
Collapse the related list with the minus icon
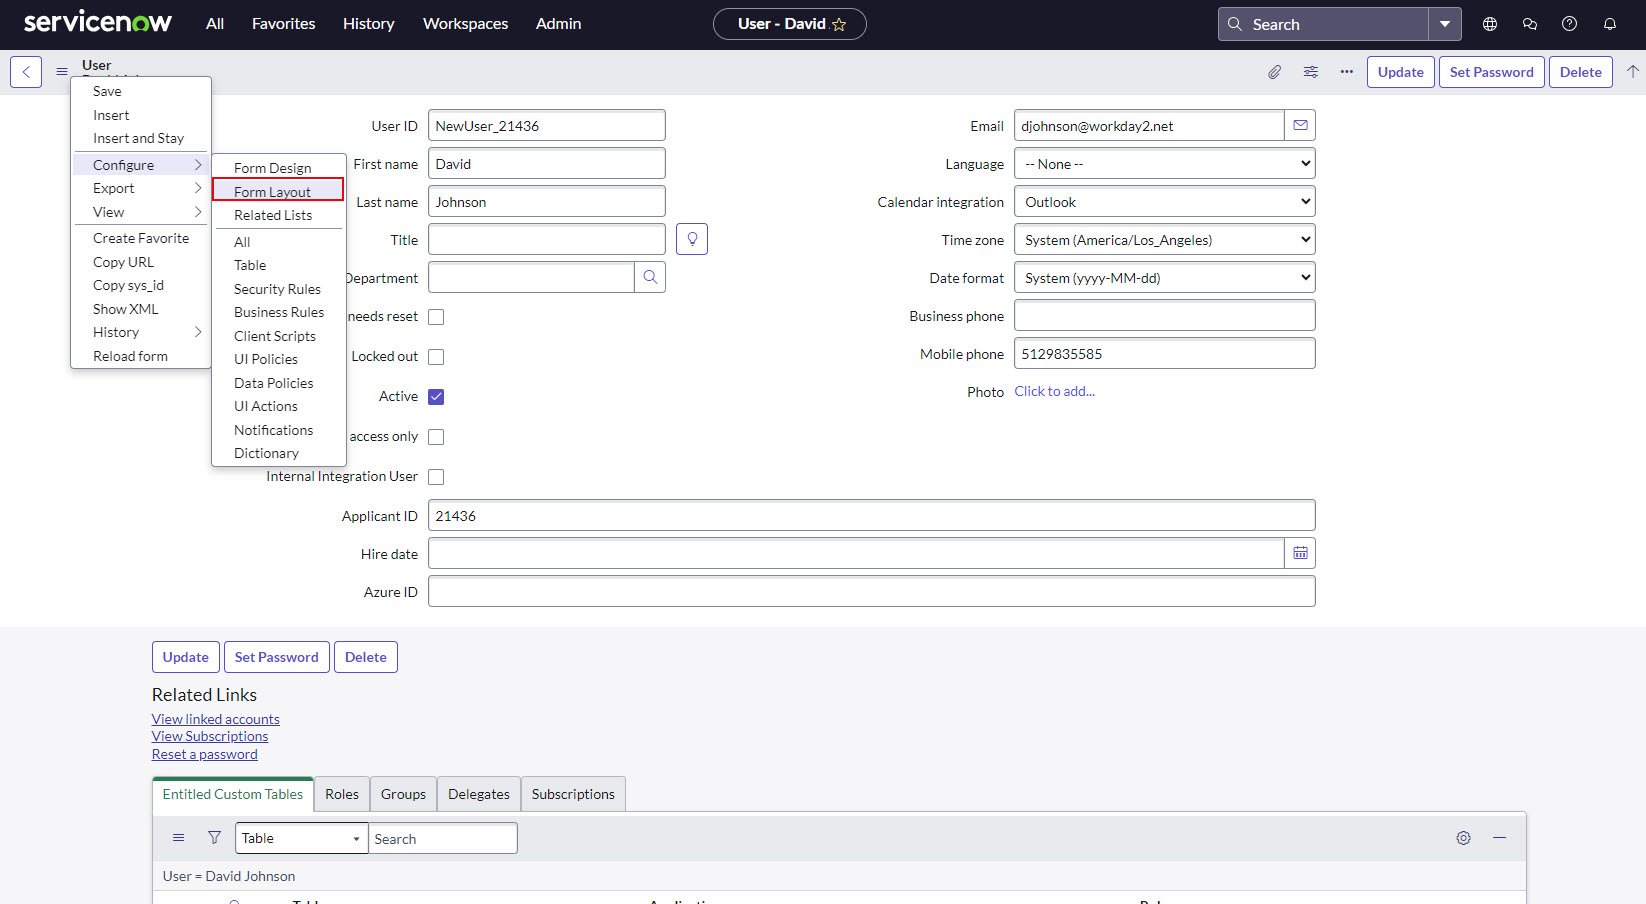(1499, 838)
